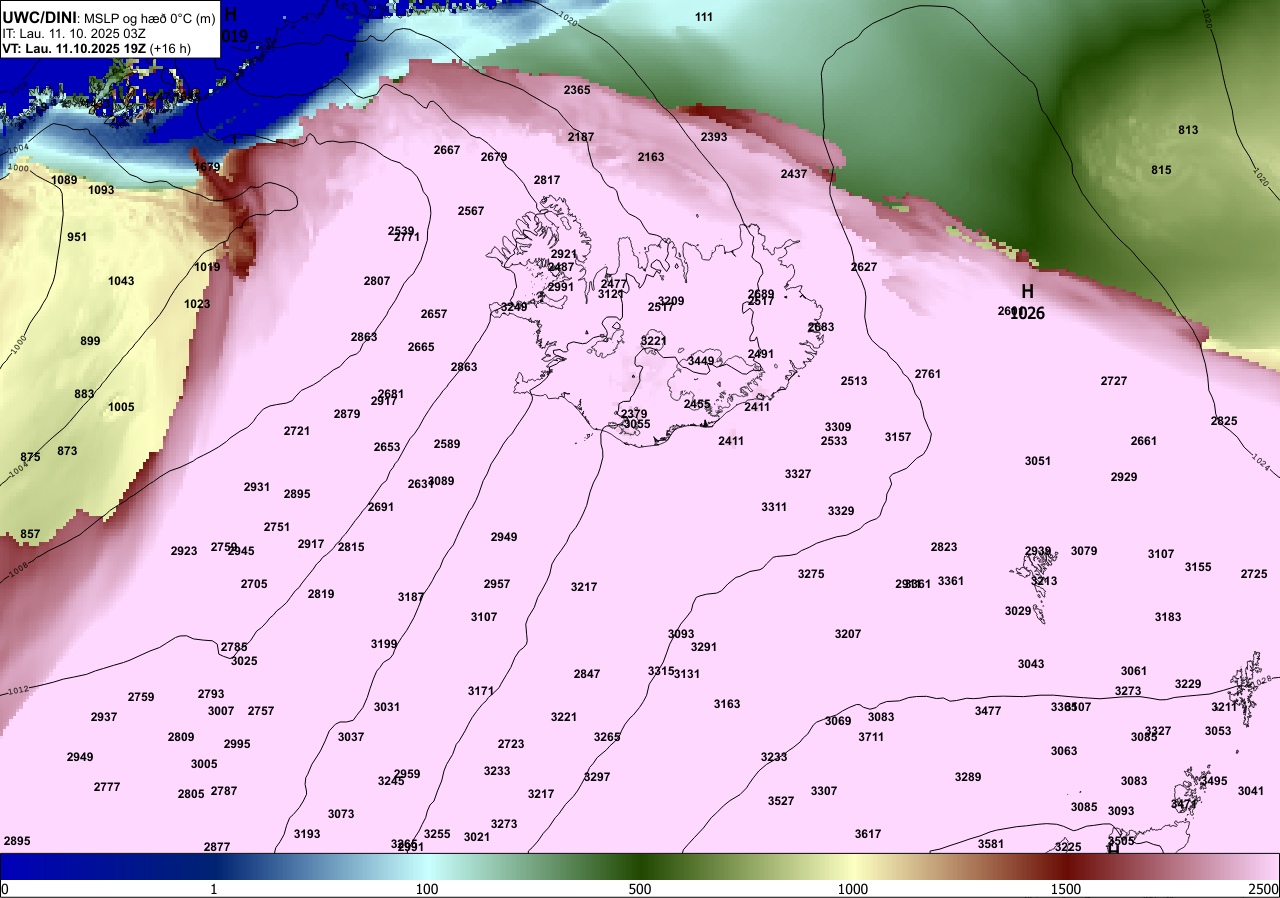
Task: Click the value 857 at left edge
Action: (30, 534)
